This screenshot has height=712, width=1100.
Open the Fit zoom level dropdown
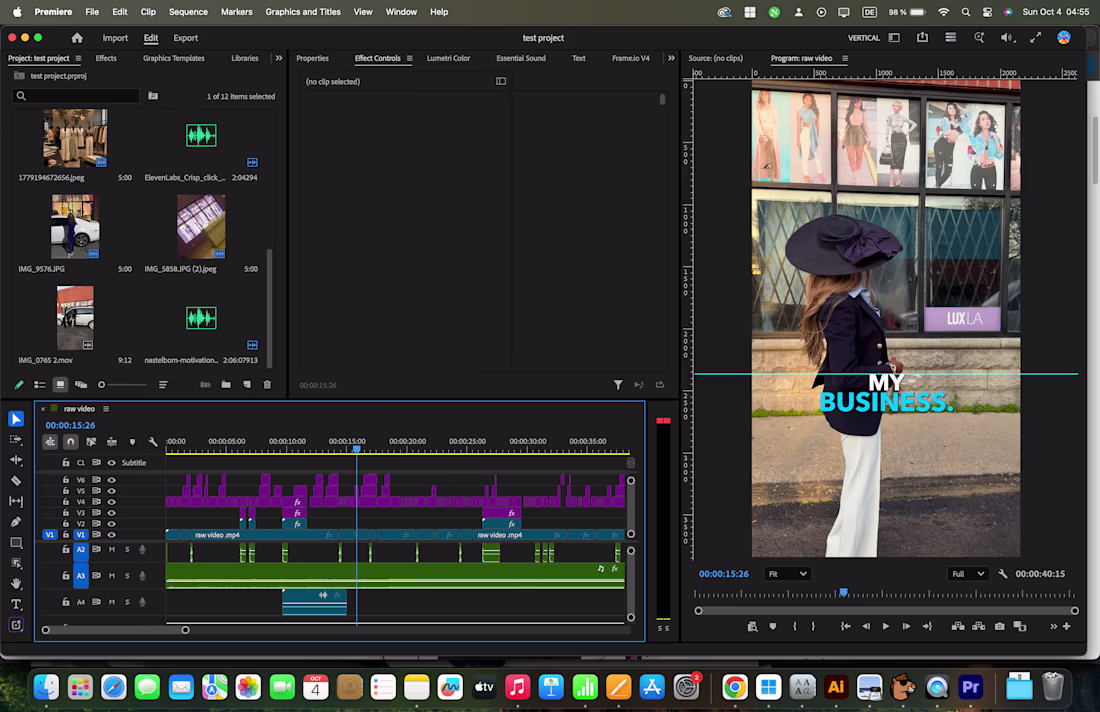pos(786,574)
